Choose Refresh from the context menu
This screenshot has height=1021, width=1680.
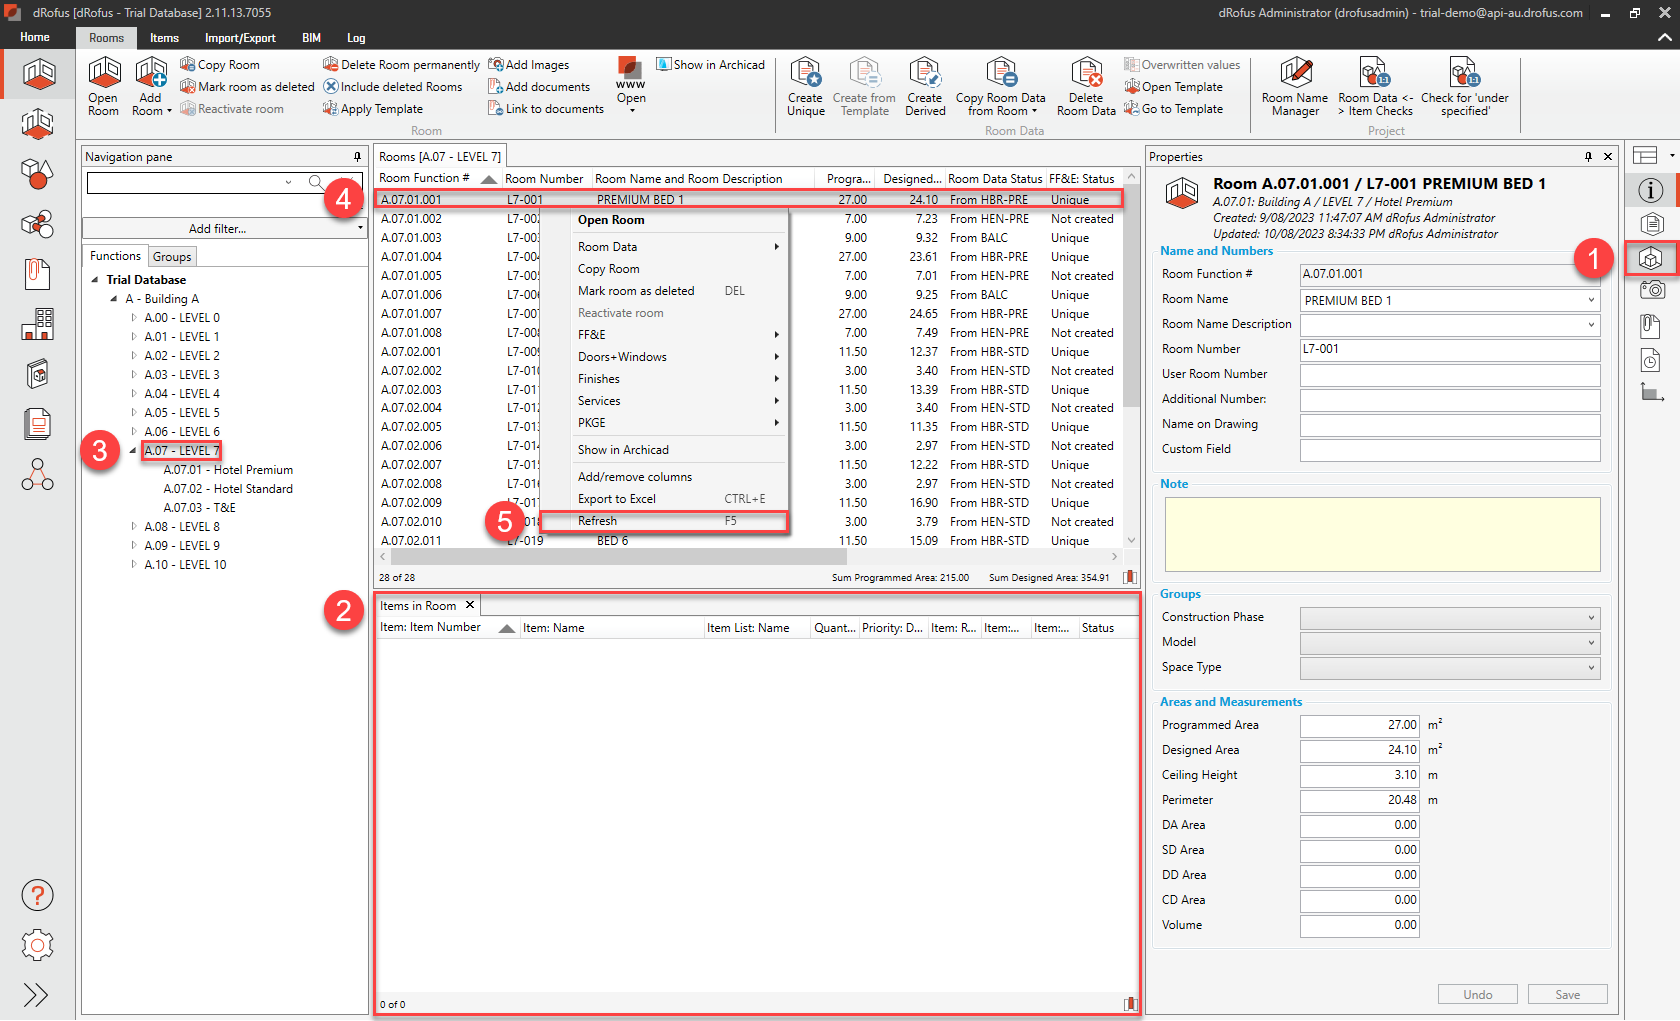click(x=598, y=521)
